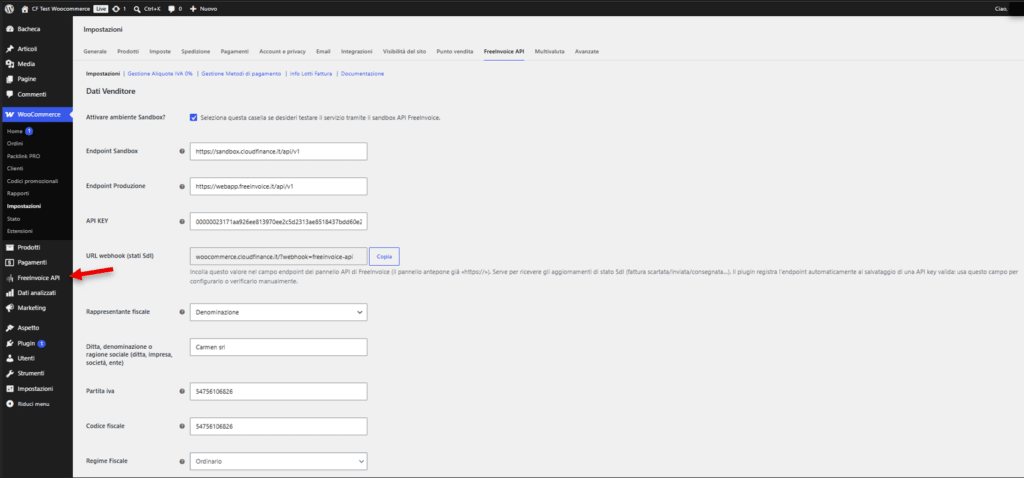Viewport: 1024px width, 478px height.
Task: Open the Documentazione link
Action: [x=362, y=74]
